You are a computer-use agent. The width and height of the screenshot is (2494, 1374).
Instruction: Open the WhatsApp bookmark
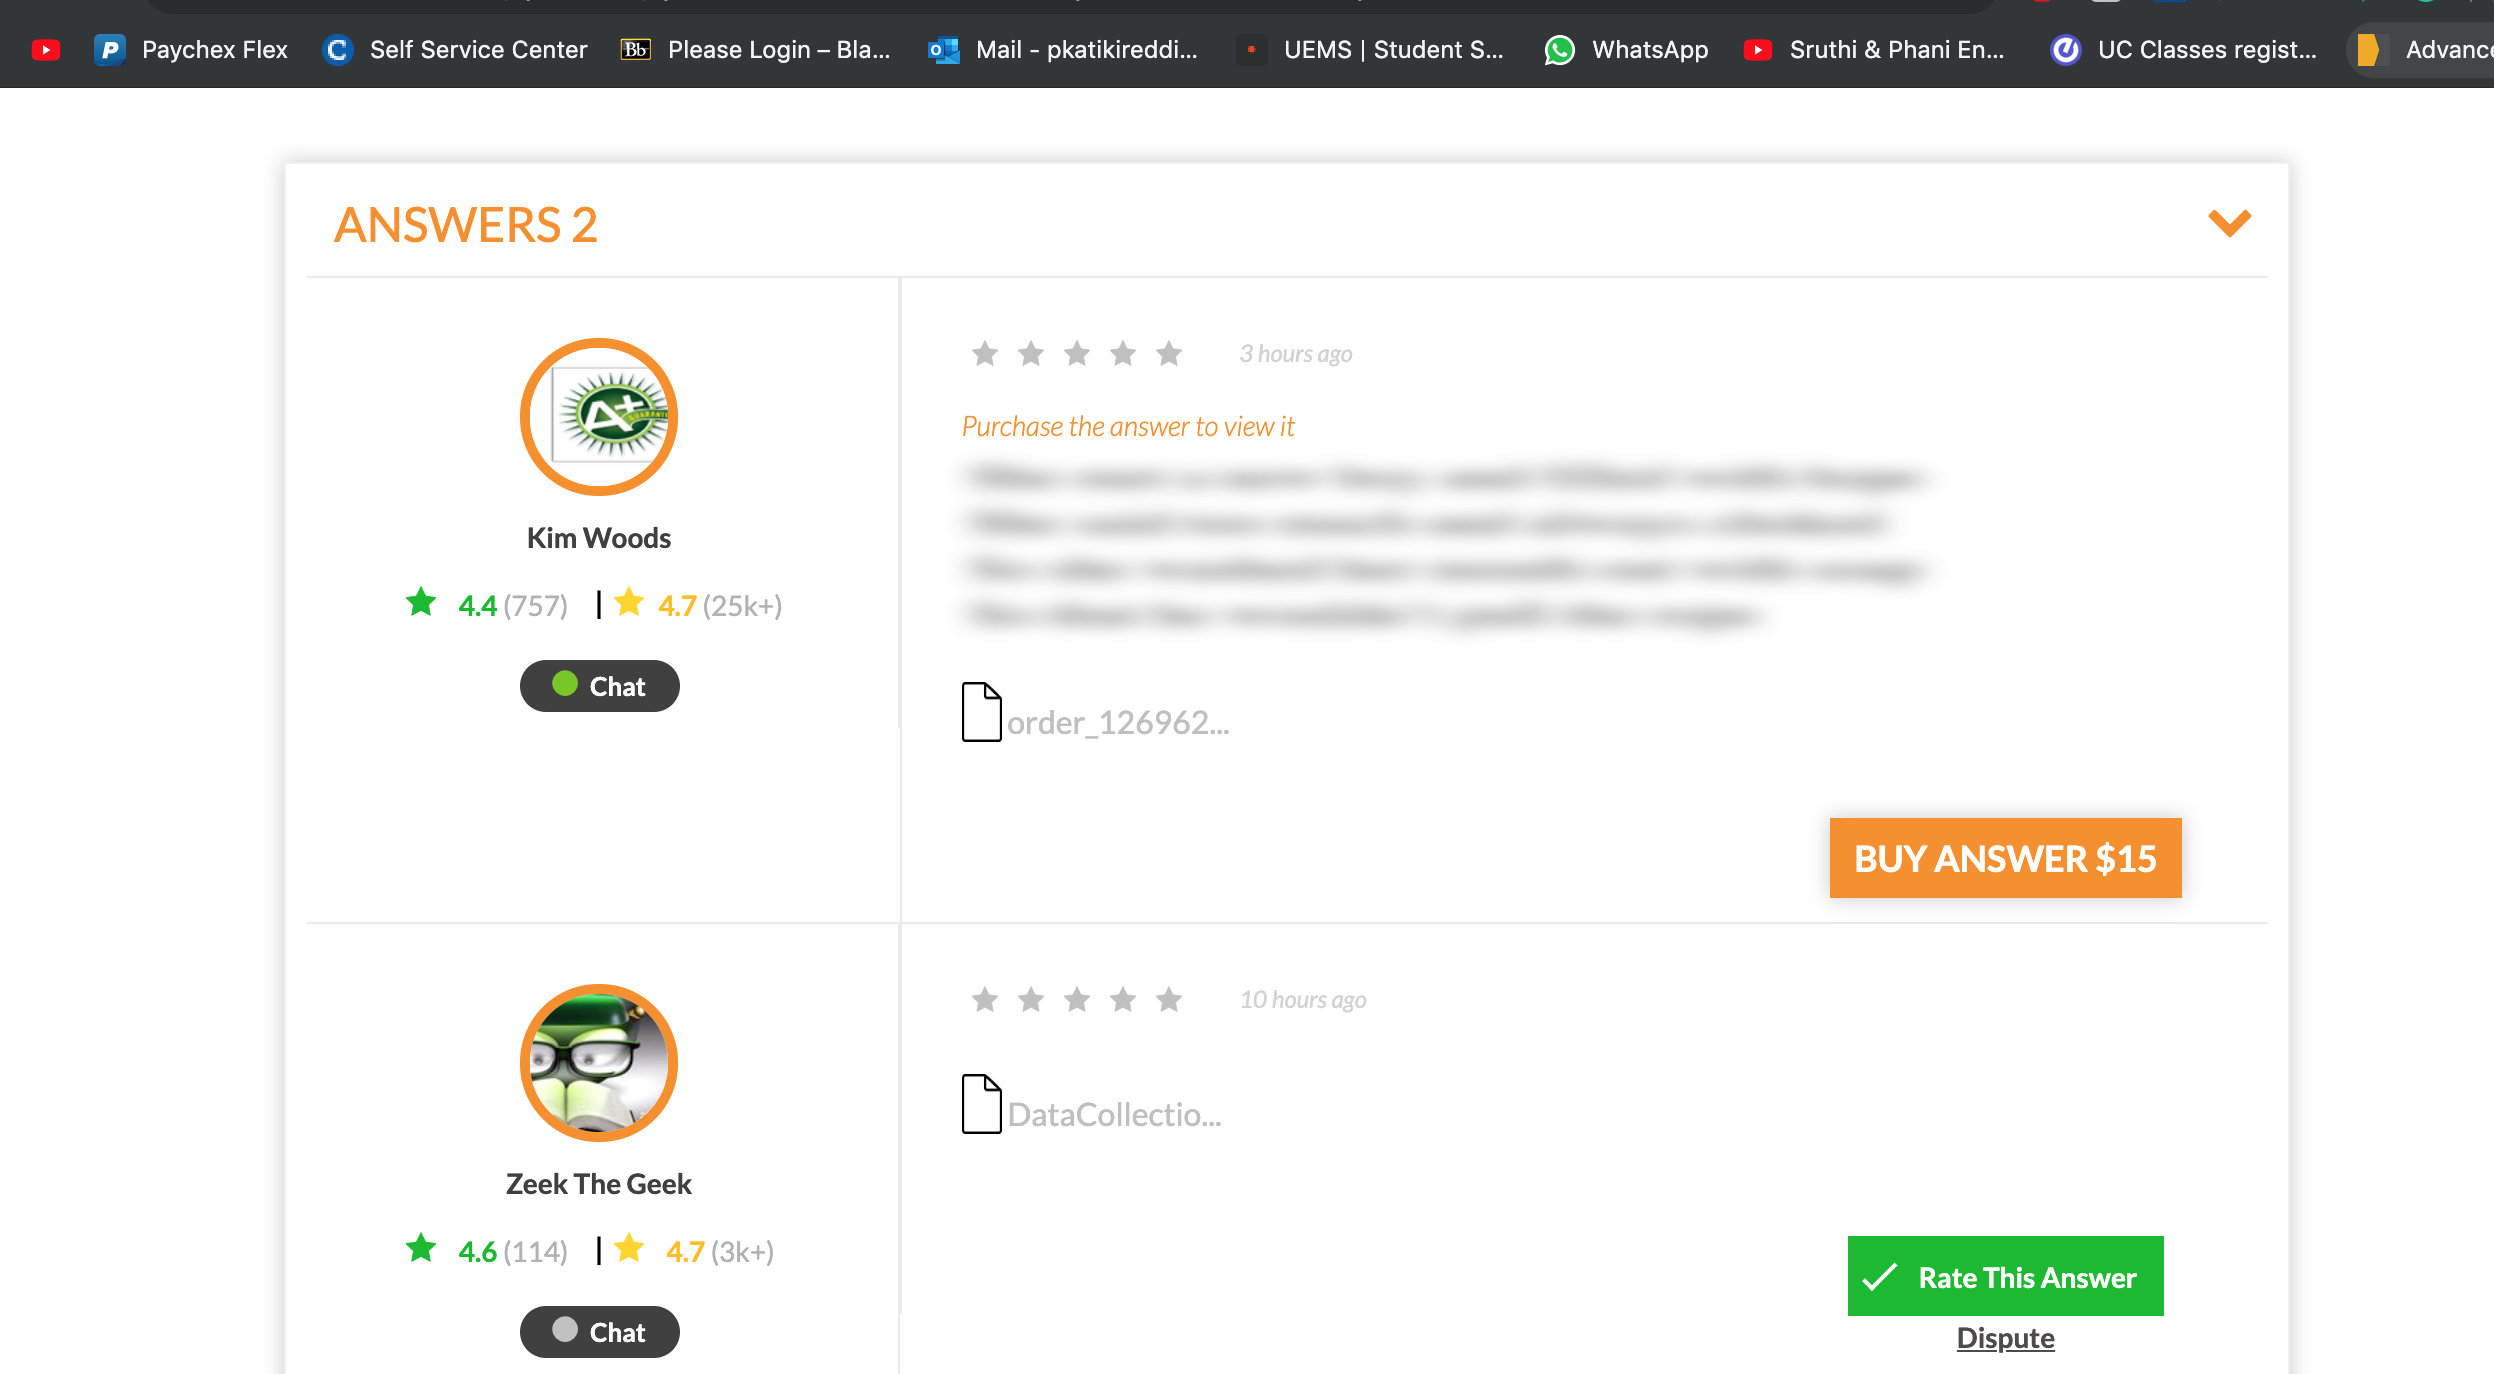pos(1627,49)
